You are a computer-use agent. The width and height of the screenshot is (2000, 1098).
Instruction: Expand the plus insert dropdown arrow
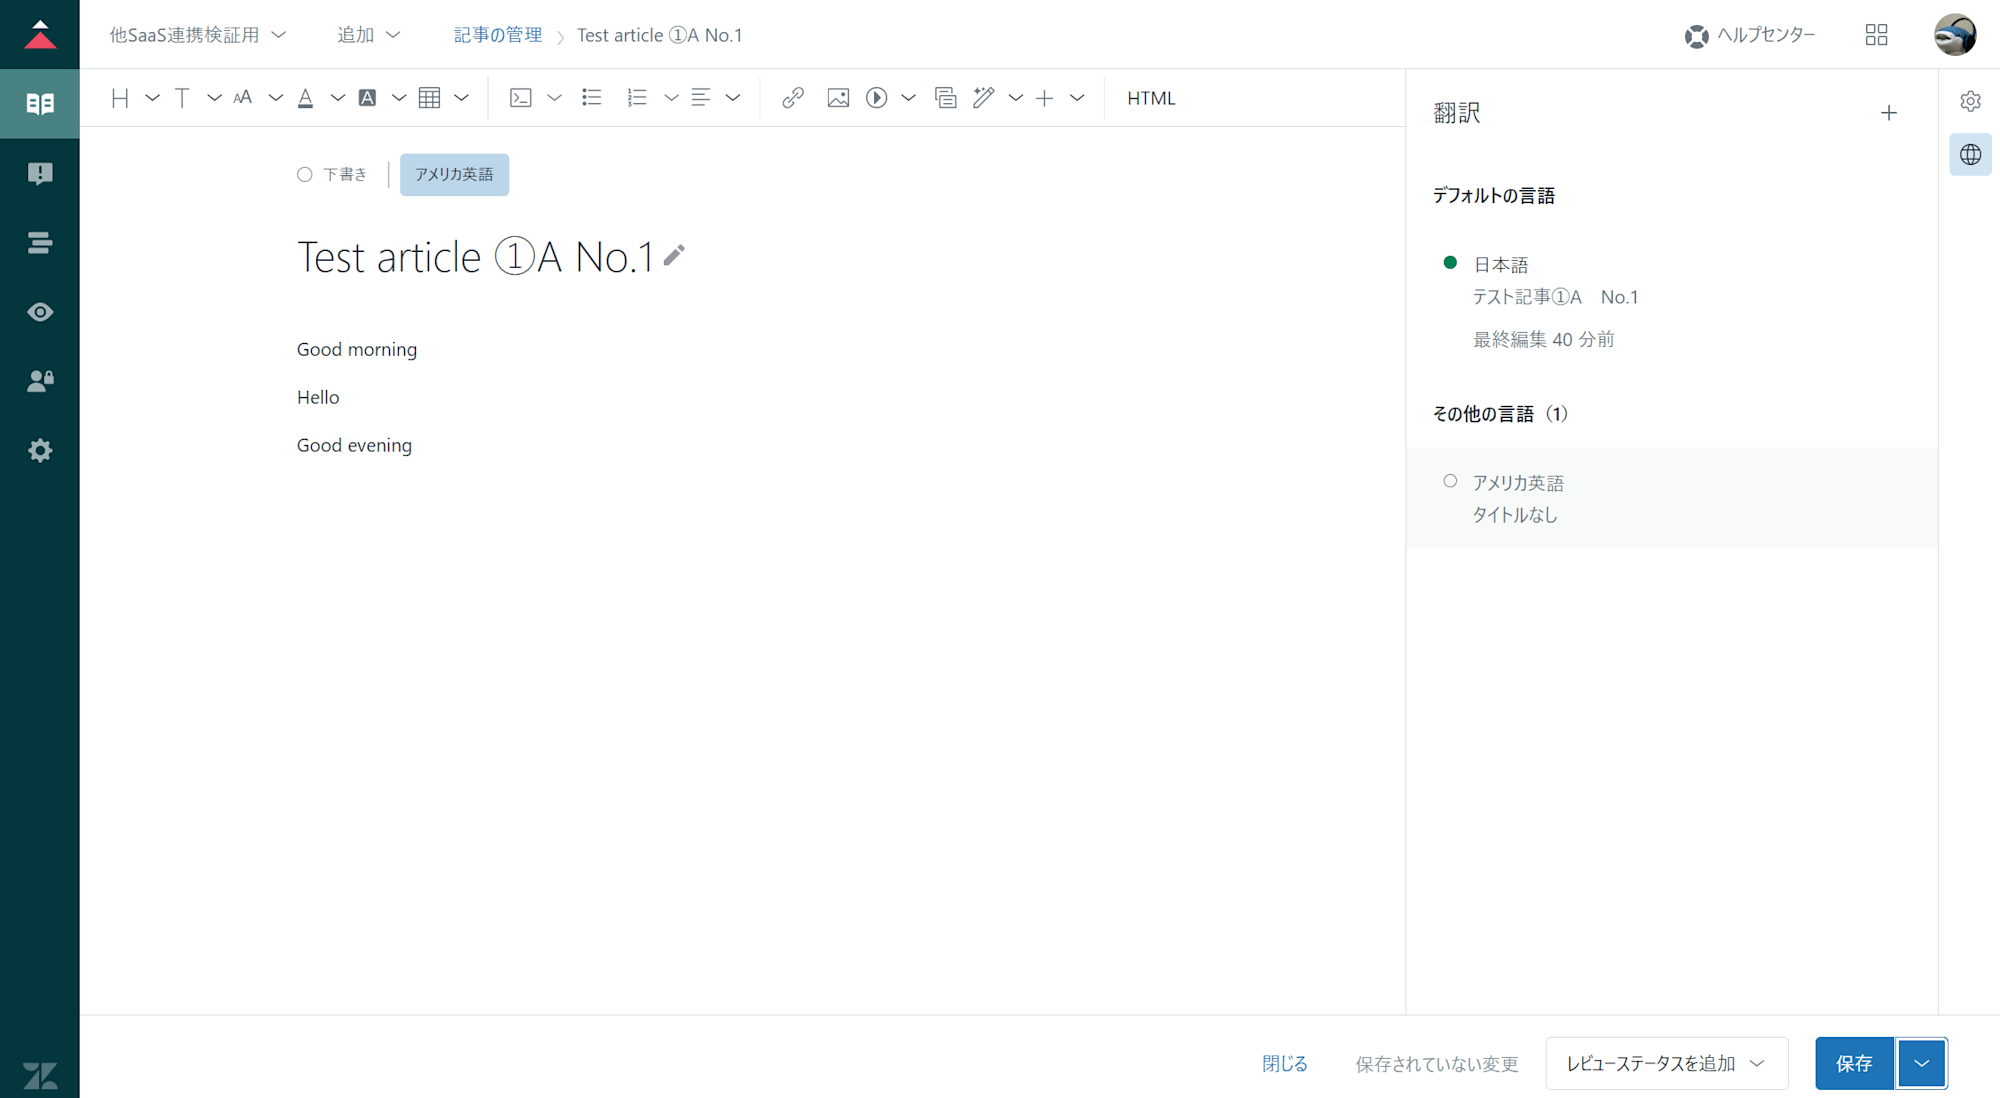[1077, 98]
